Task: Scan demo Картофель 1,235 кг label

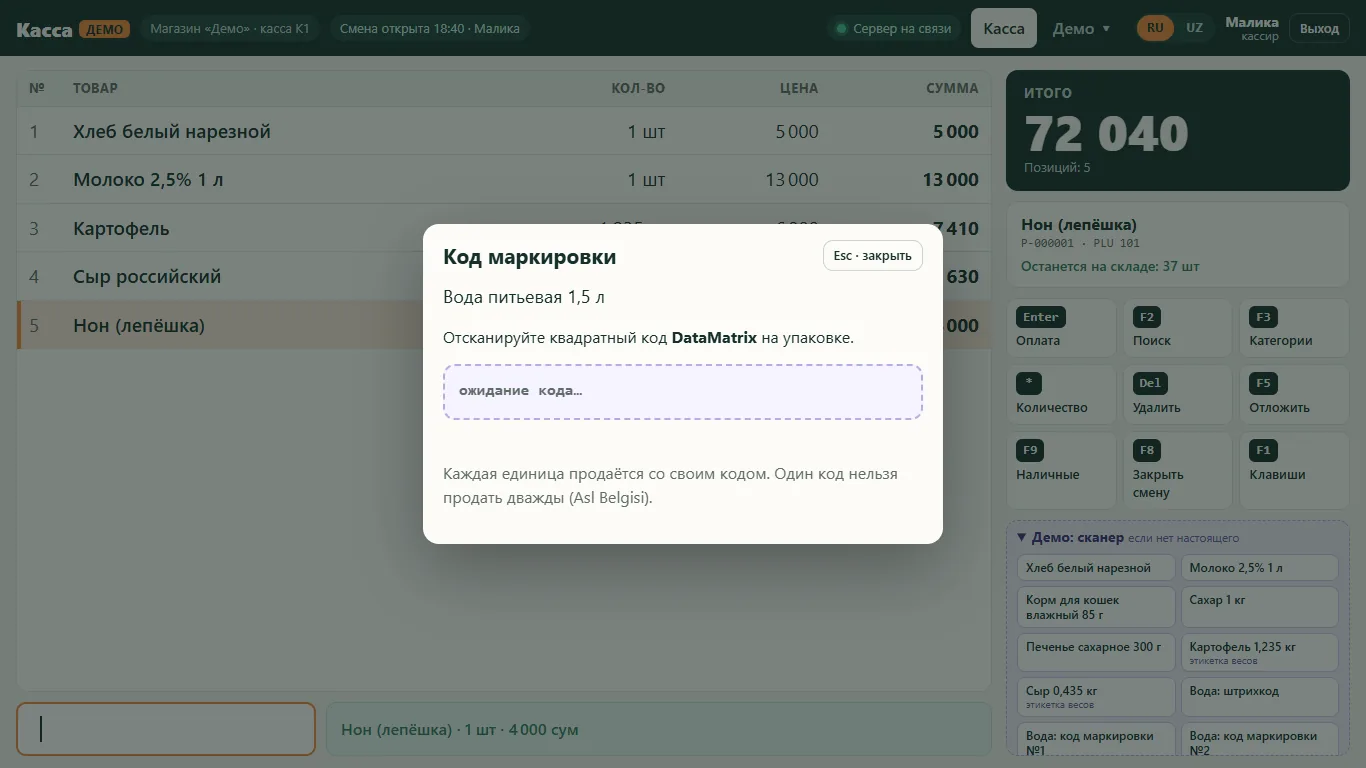Action: [1259, 653]
